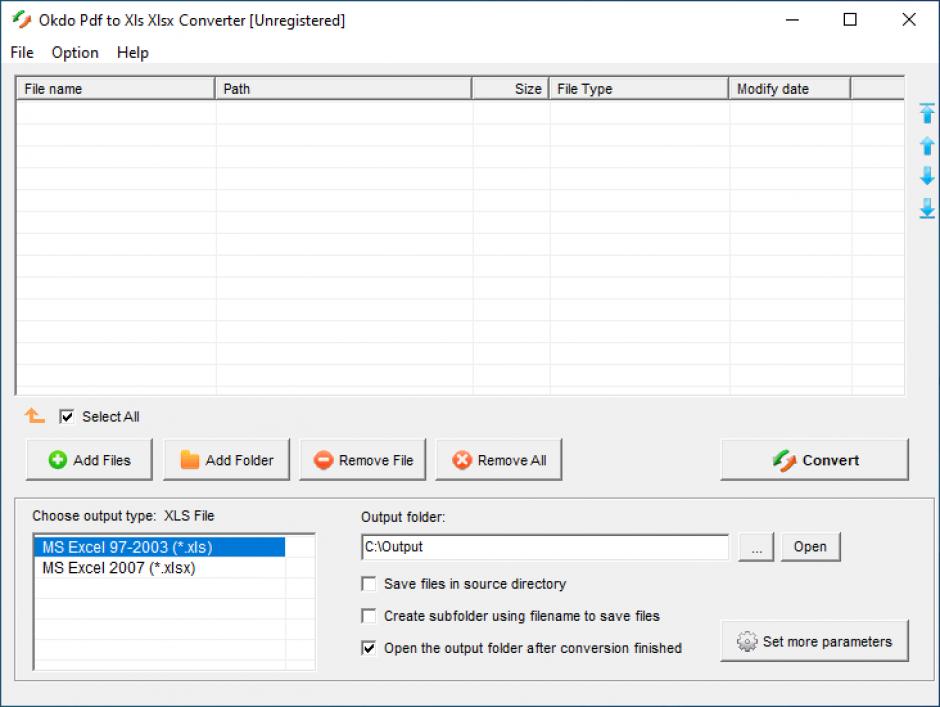Screen dimensions: 940x707
Task: Close the converter window
Action: [x=909, y=20]
